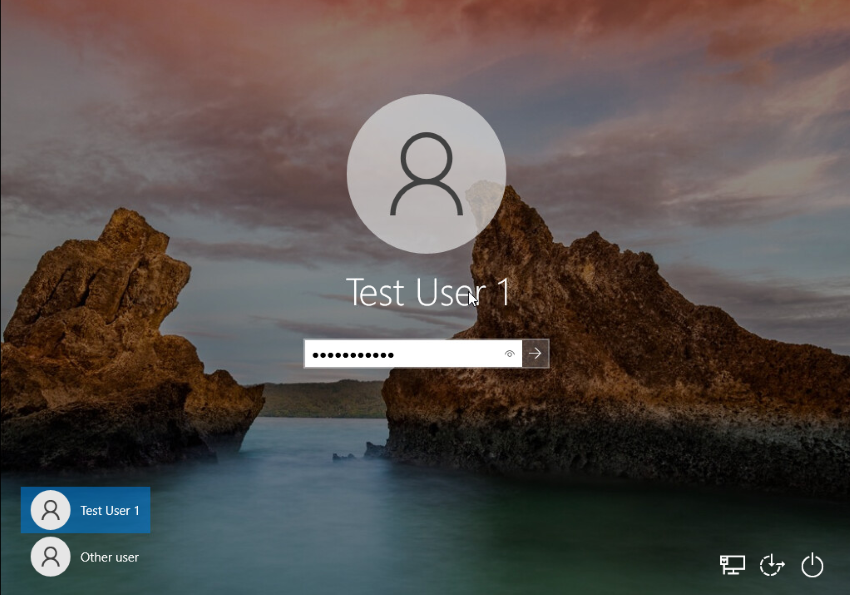This screenshot has width=850, height=595.
Task: Open power options for shutdown
Action: pyautogui.click(x=812, y=565)
